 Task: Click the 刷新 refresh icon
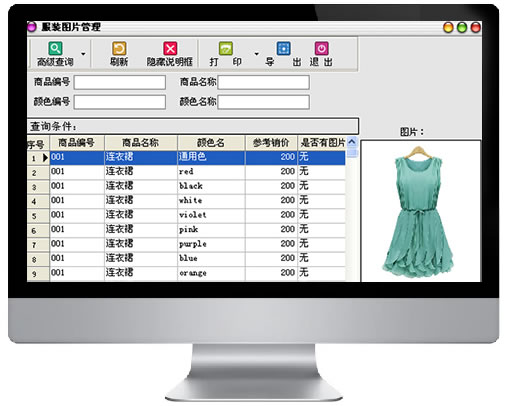[x=119, y=49]
